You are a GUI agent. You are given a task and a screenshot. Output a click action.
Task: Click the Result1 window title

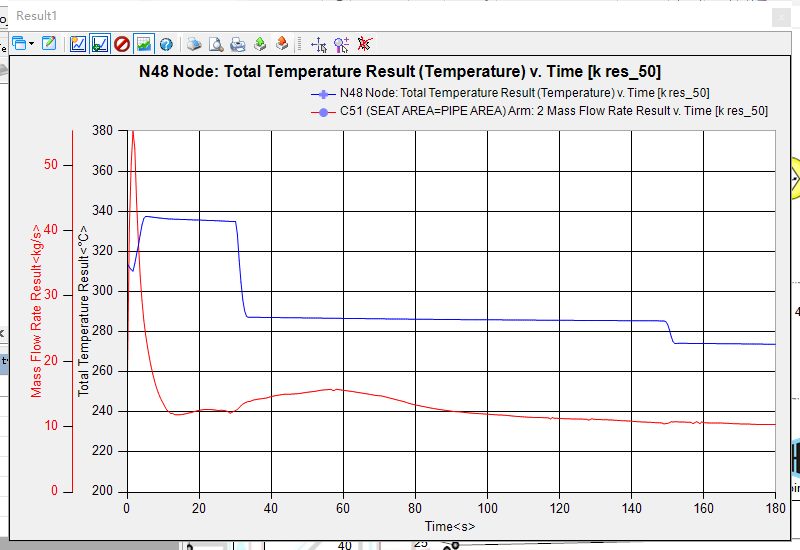point(36,16)
